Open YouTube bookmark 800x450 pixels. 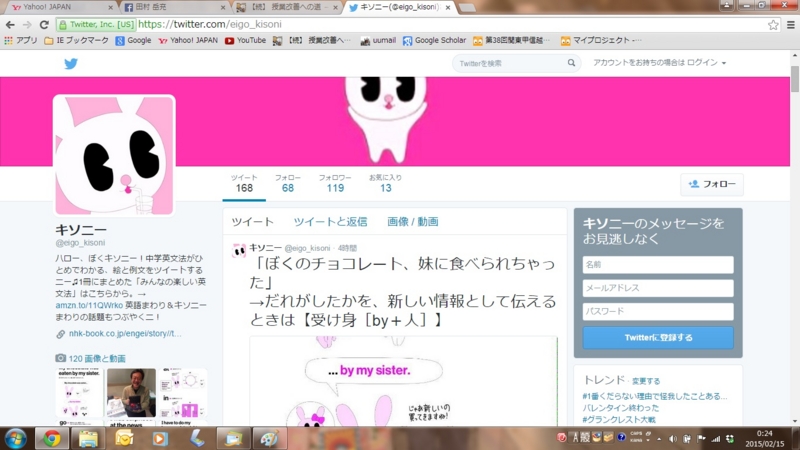pos(245,40)
